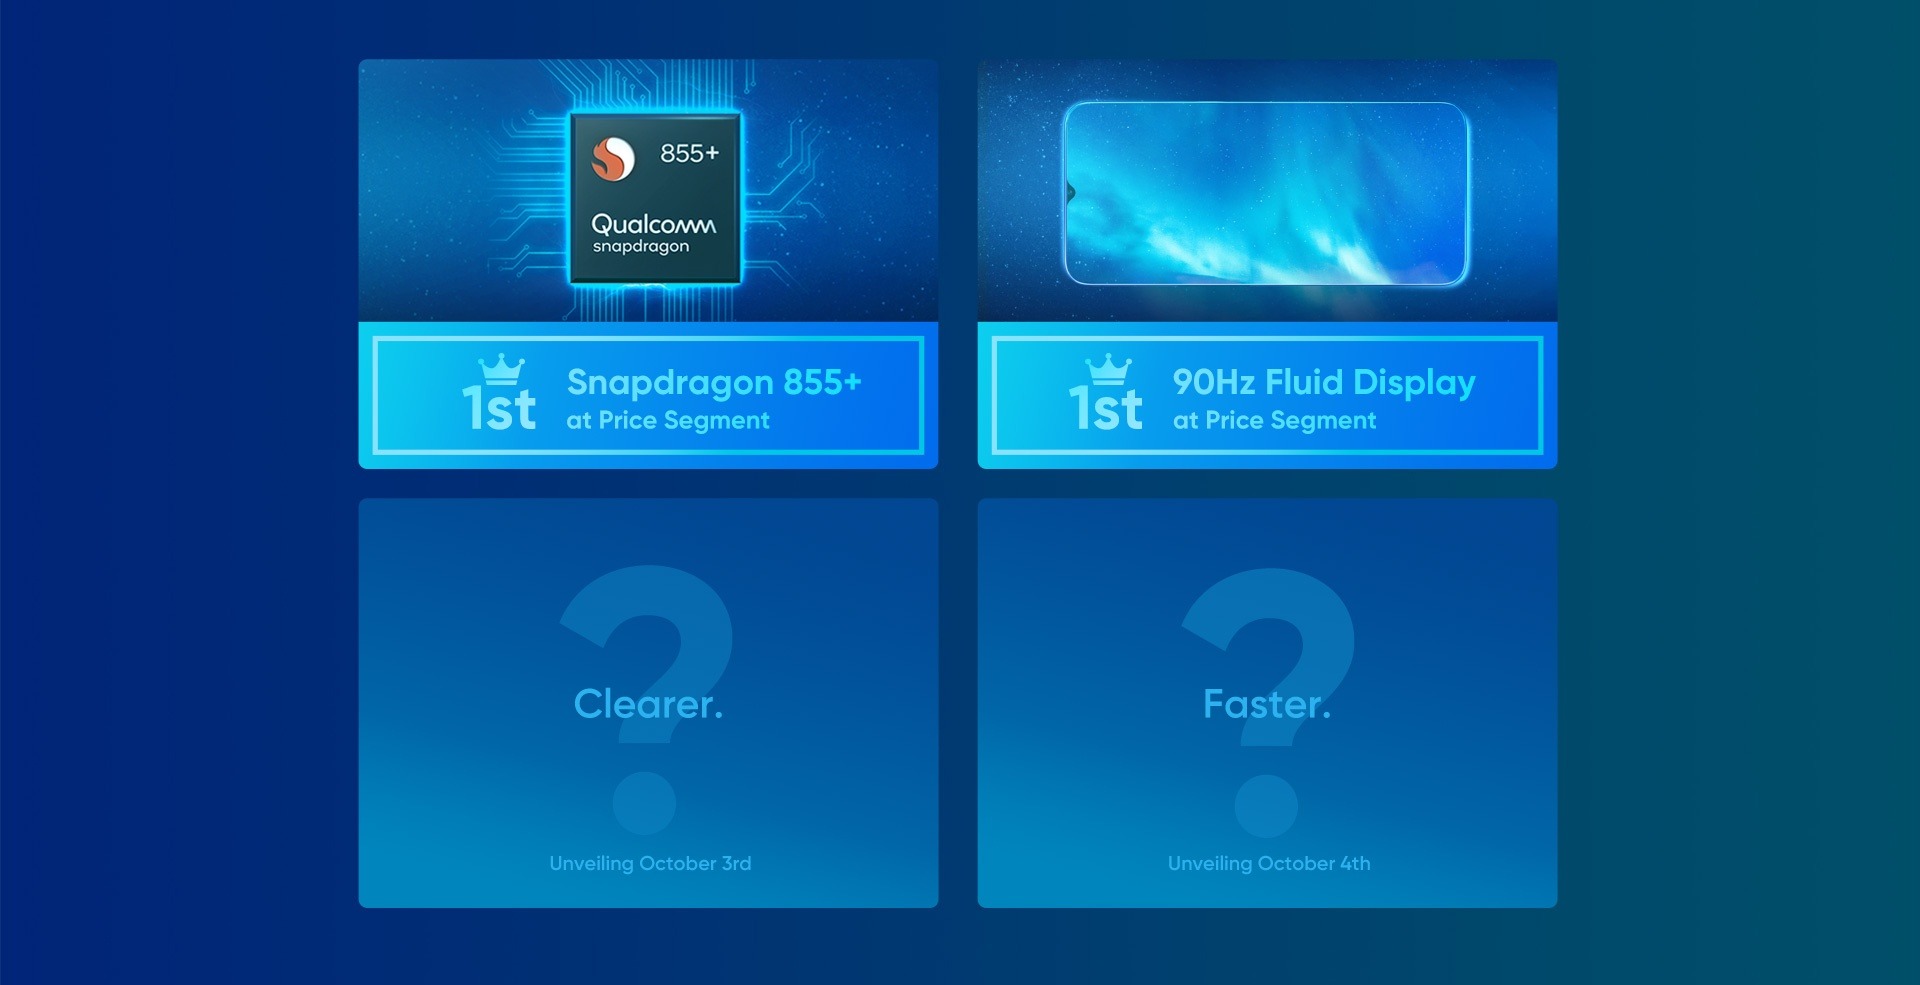Select the 'Faster.' teaser card
Viewport: 1920px width, 985px height.
[x=1267, y=703]
